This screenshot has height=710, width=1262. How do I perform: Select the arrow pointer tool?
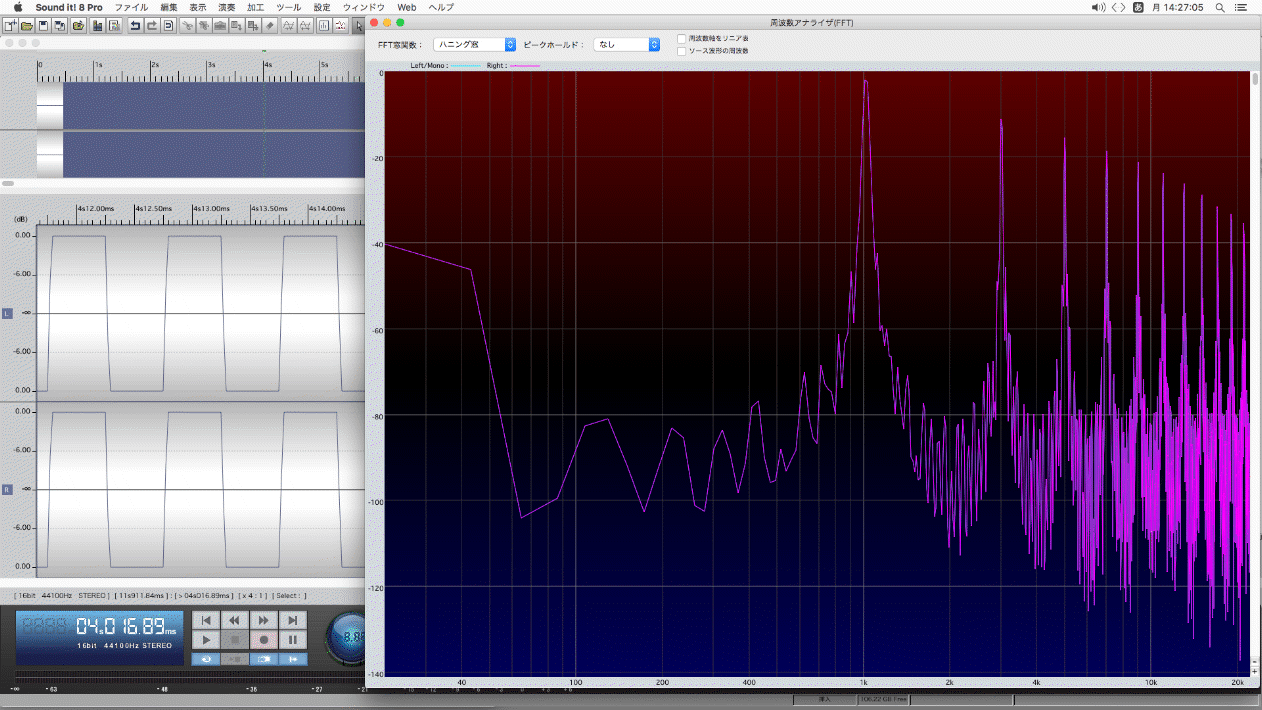click(359, 24)
